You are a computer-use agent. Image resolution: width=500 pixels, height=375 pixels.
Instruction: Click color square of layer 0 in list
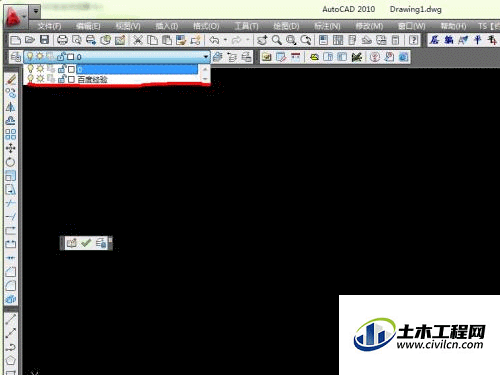[x=71, y=69]
